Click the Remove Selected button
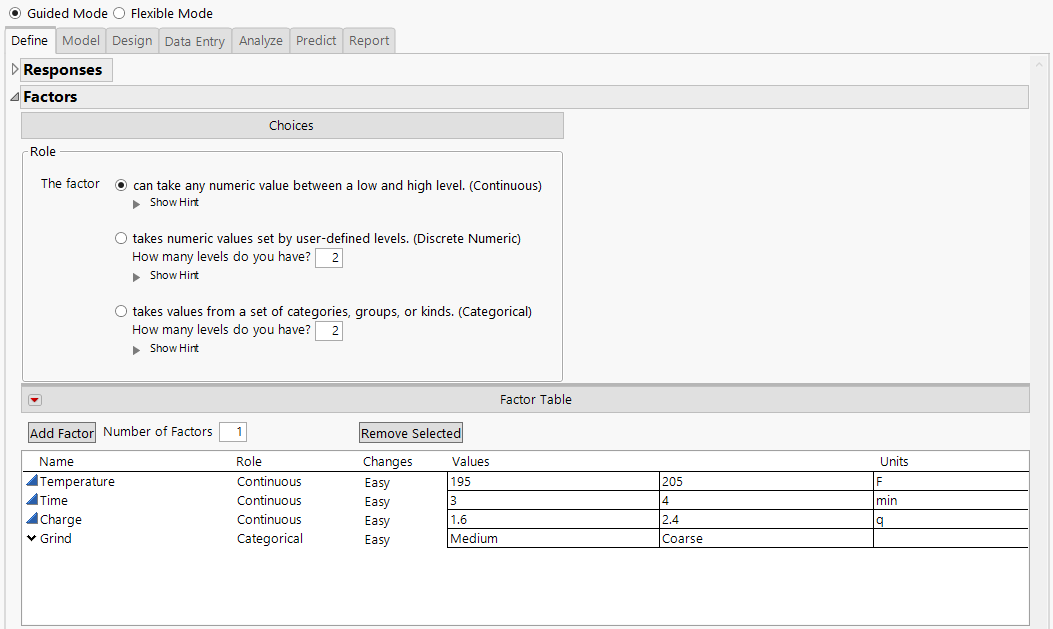This screenshot has width=1053, height=629. 410,432
